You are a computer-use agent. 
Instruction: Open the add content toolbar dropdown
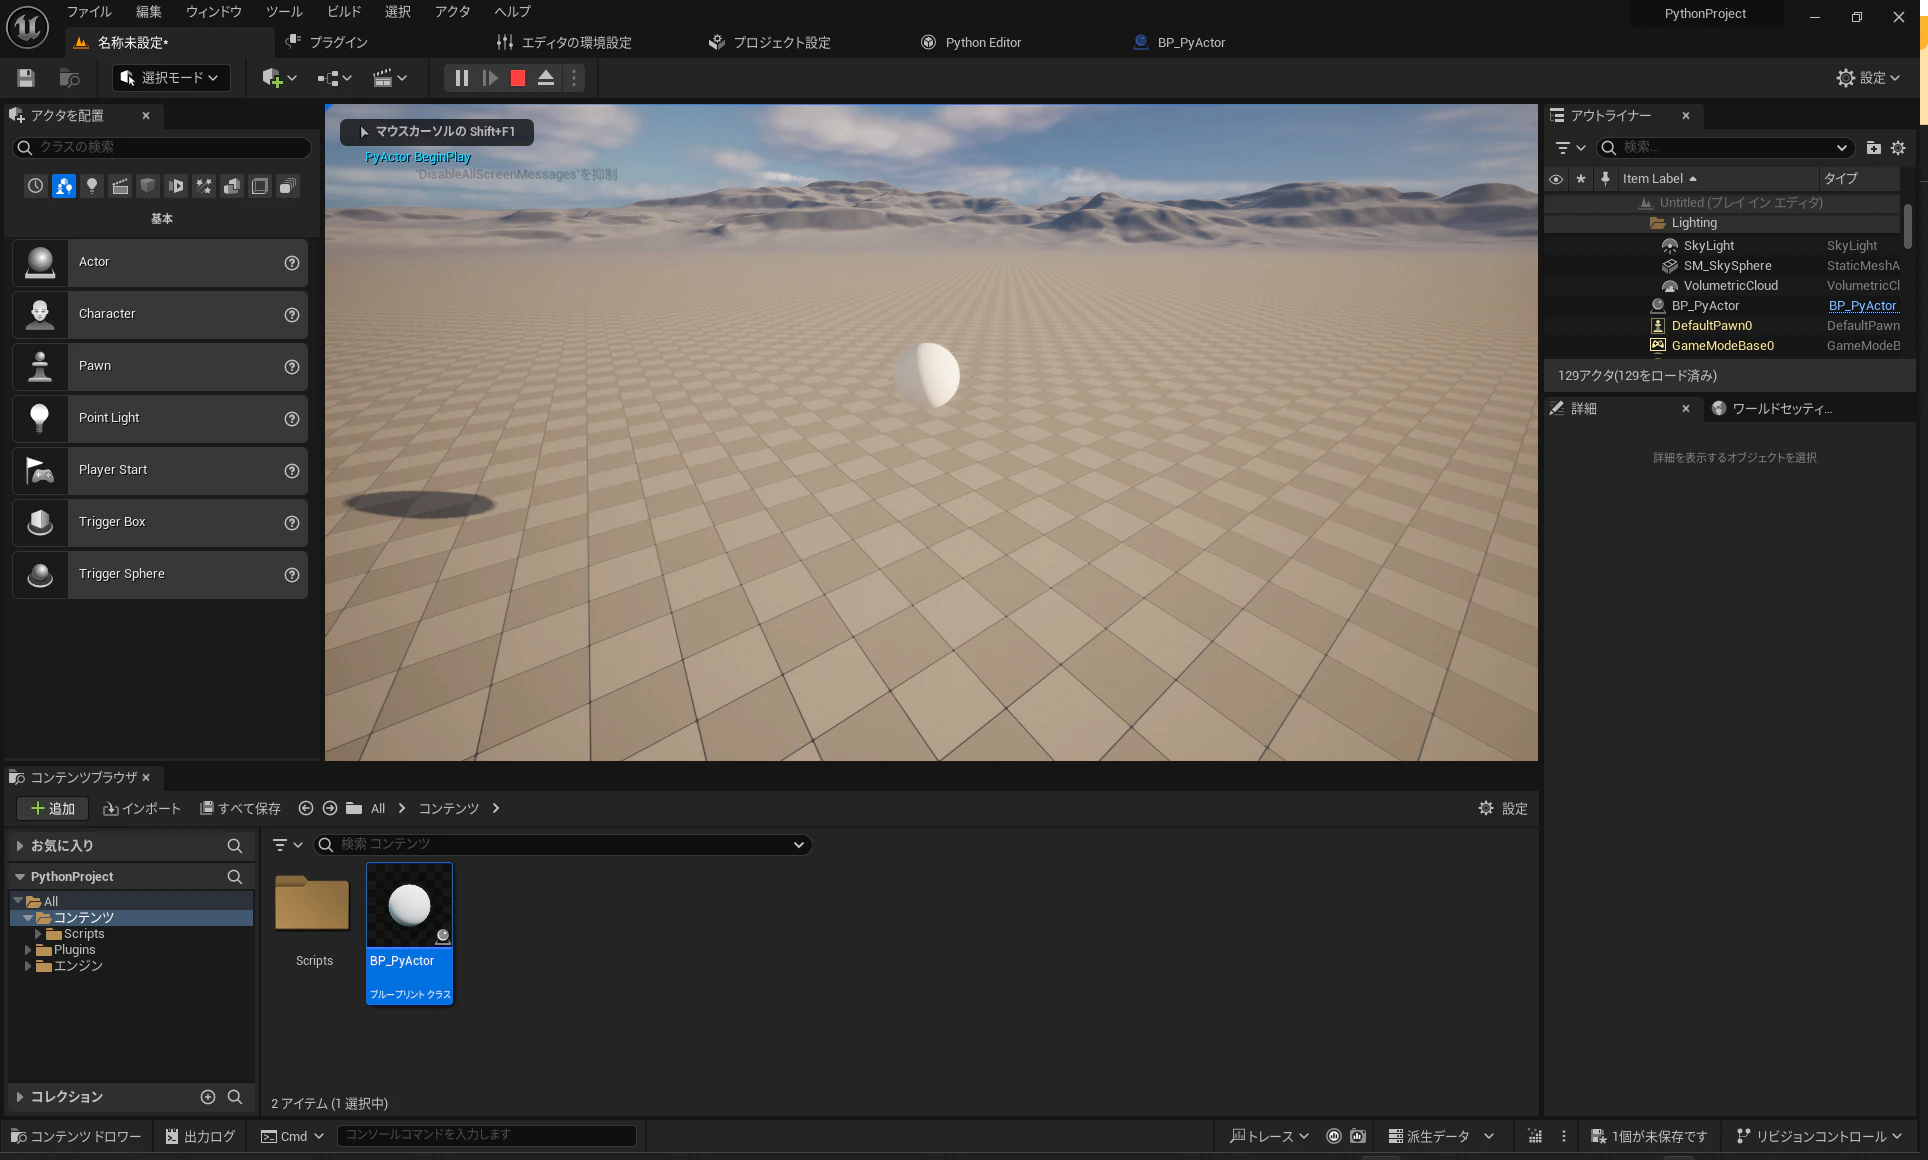coord(279,78)
